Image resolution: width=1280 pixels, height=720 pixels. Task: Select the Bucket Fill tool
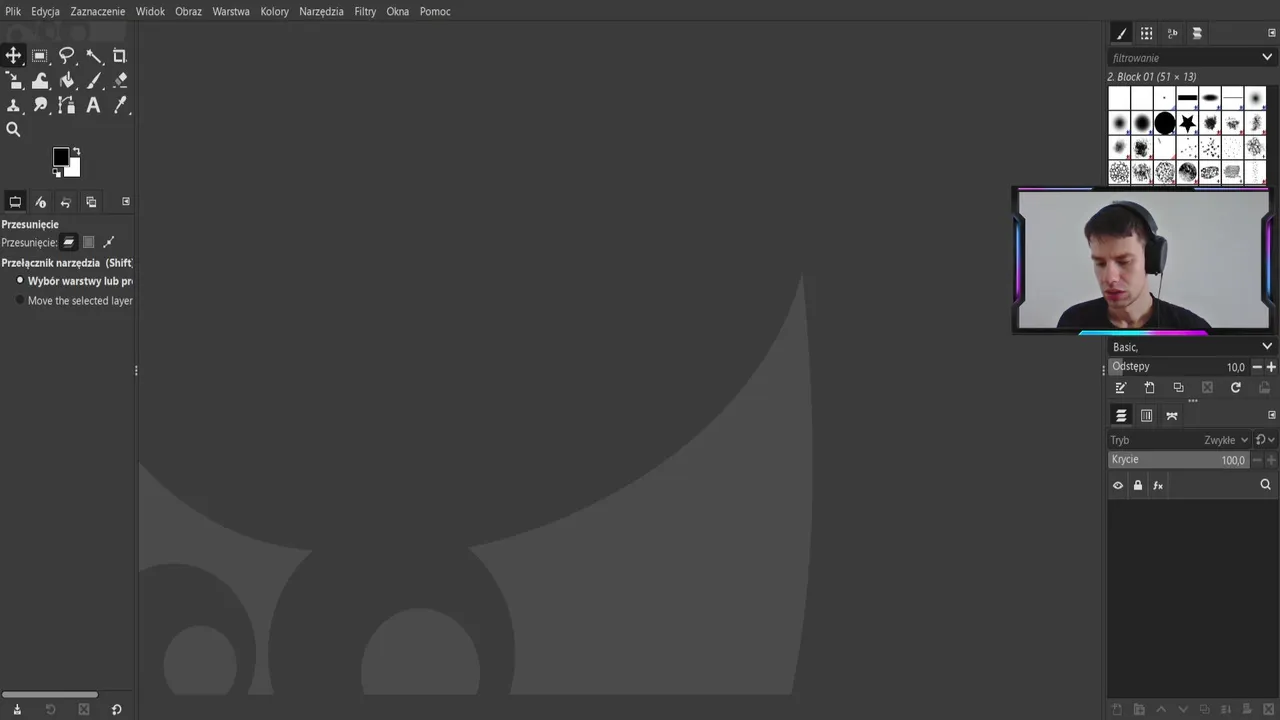point(67,81)
